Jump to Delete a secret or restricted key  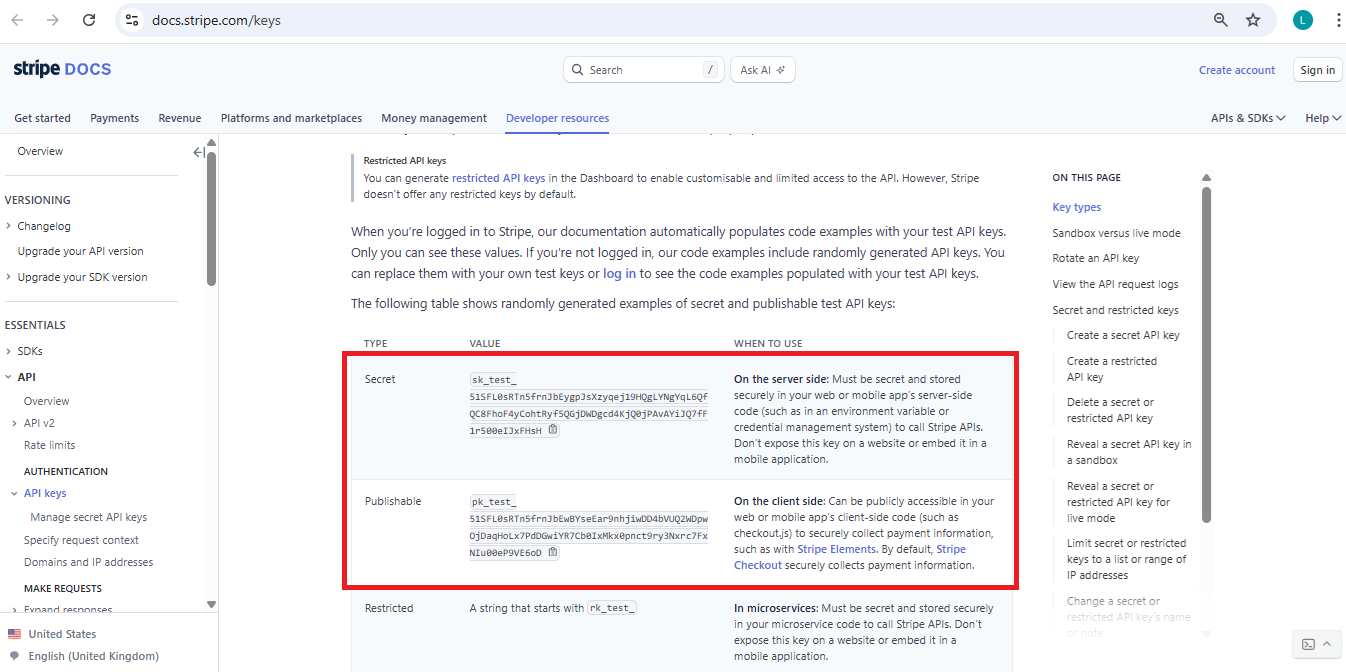click(x=1110, y=410)
